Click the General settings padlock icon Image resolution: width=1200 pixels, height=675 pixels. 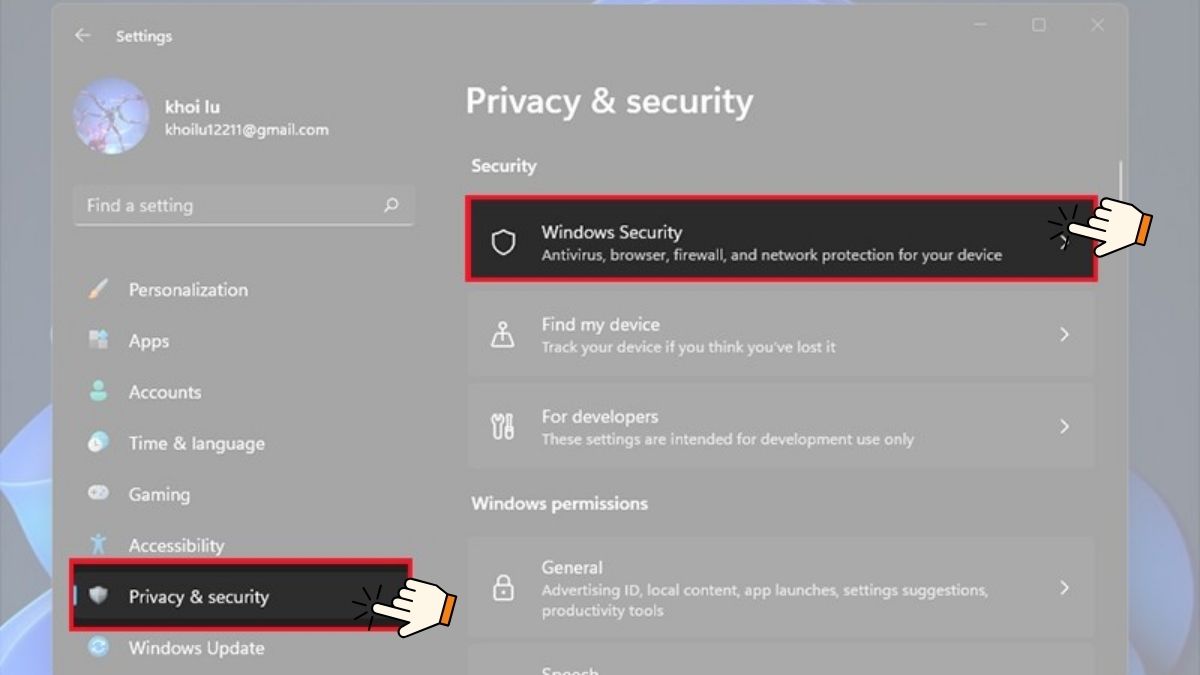[x=503, y=589]
